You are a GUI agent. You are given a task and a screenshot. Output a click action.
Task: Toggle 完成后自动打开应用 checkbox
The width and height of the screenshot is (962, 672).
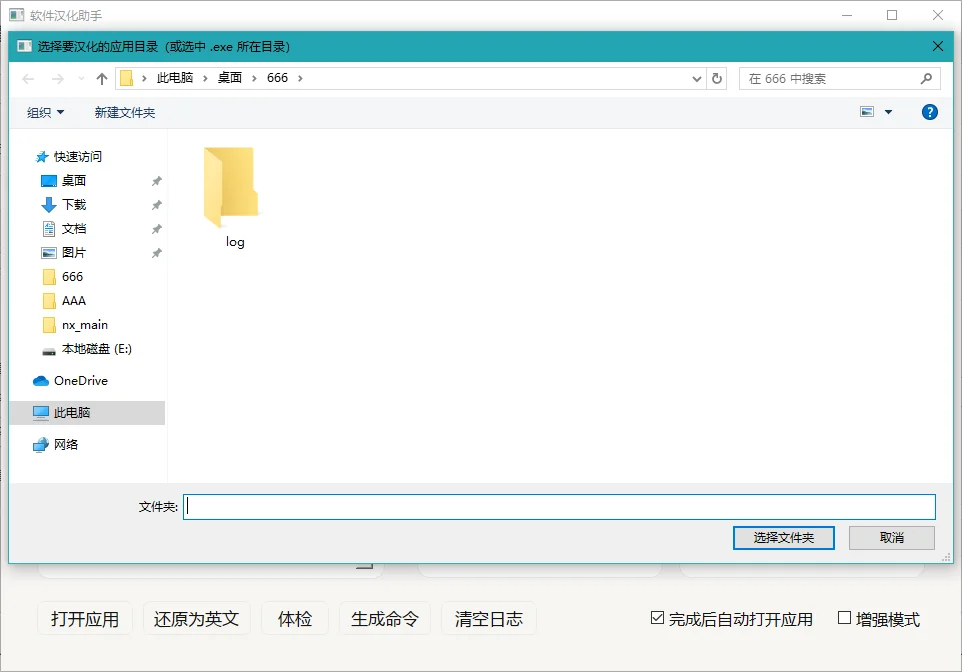(657, 618)
